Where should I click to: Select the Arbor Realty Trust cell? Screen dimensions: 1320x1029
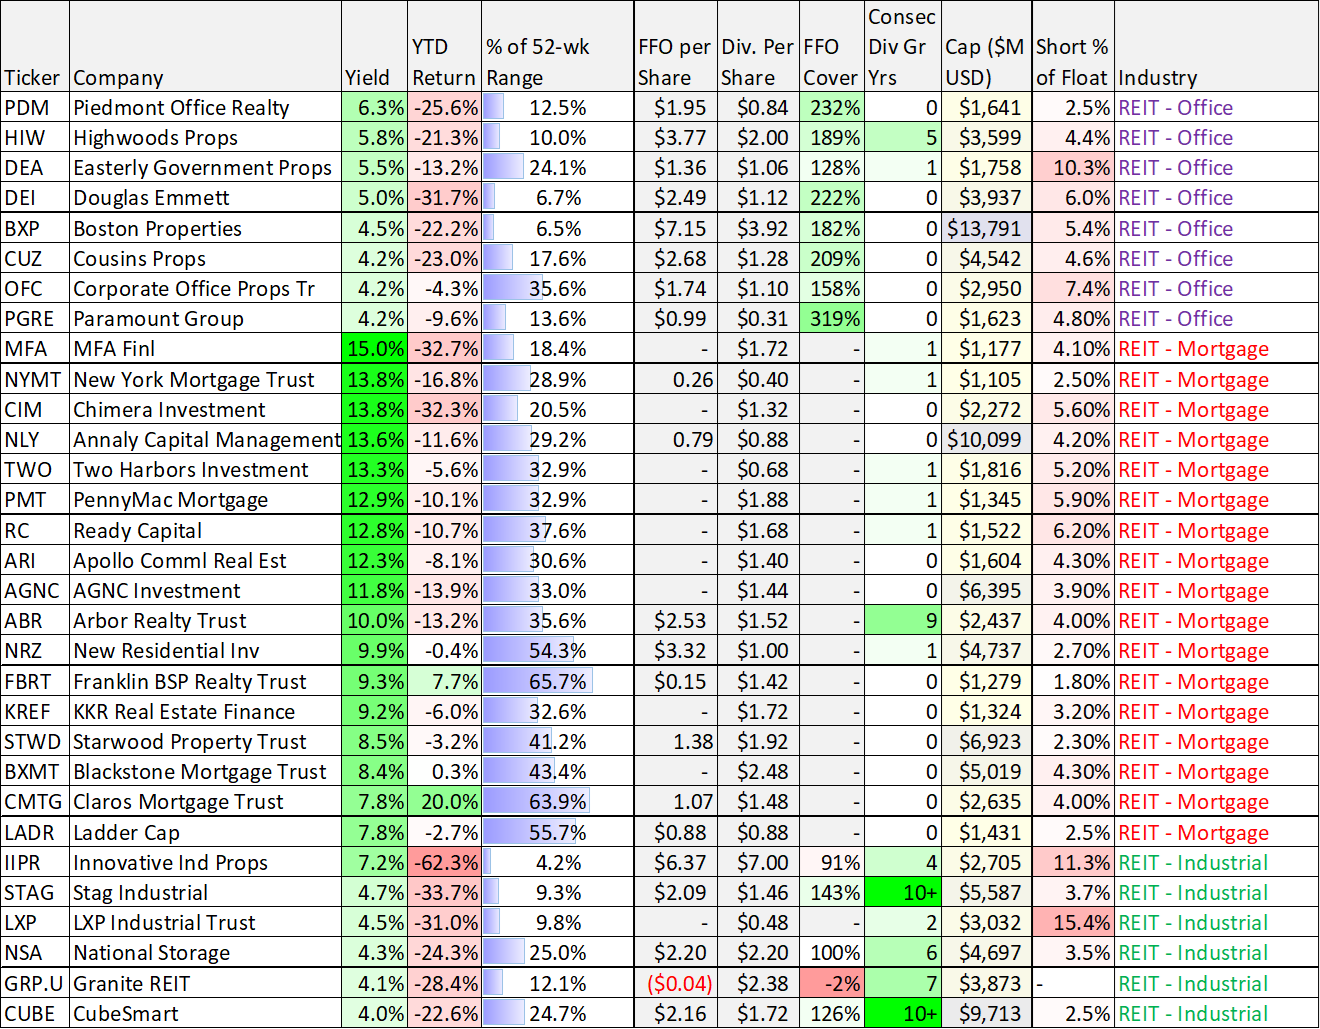205,621
